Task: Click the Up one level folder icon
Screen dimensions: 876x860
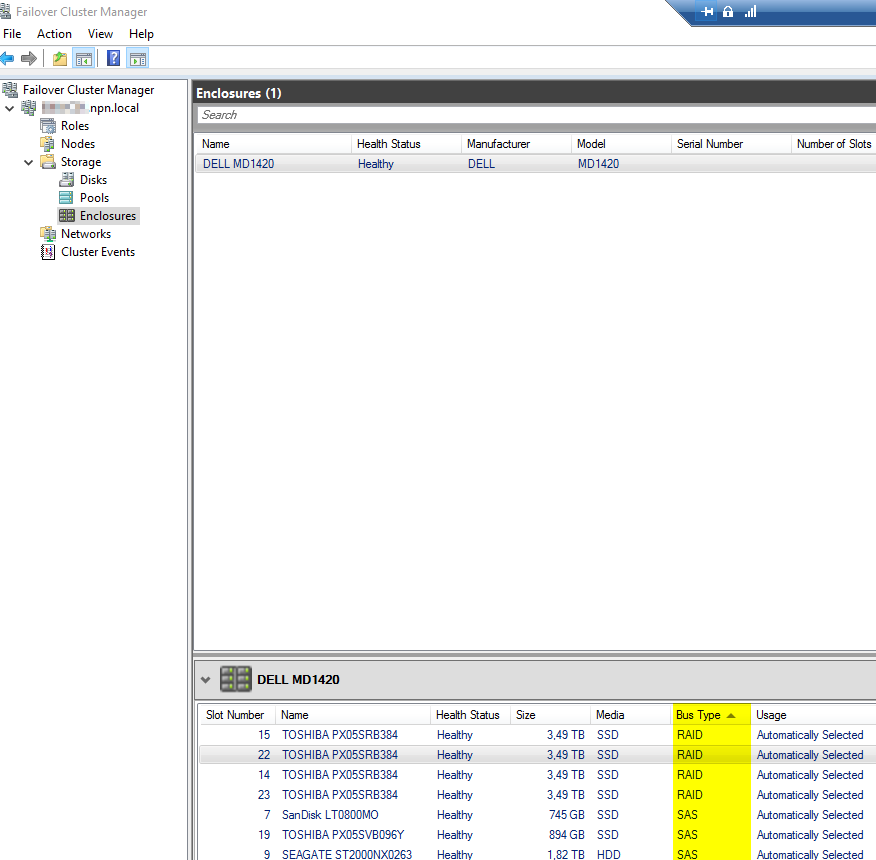Action: (x=60, y=59)
